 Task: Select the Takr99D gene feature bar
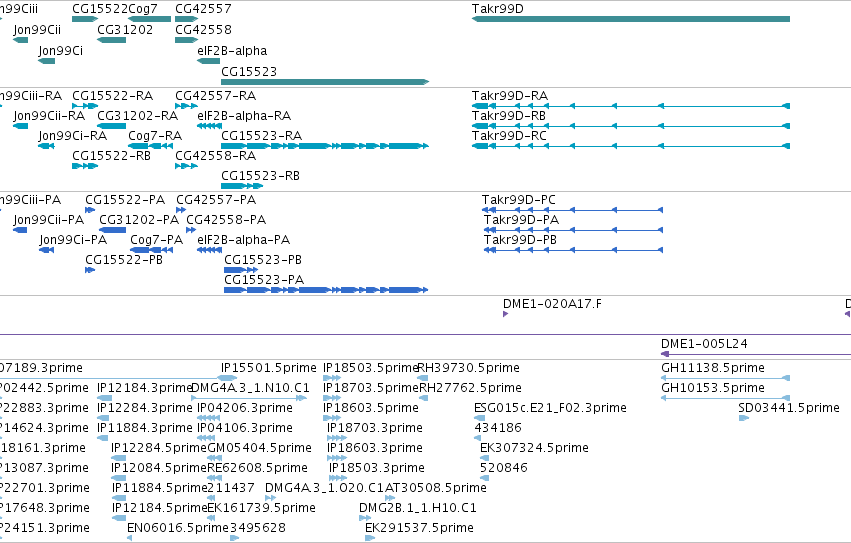(631, 19)
